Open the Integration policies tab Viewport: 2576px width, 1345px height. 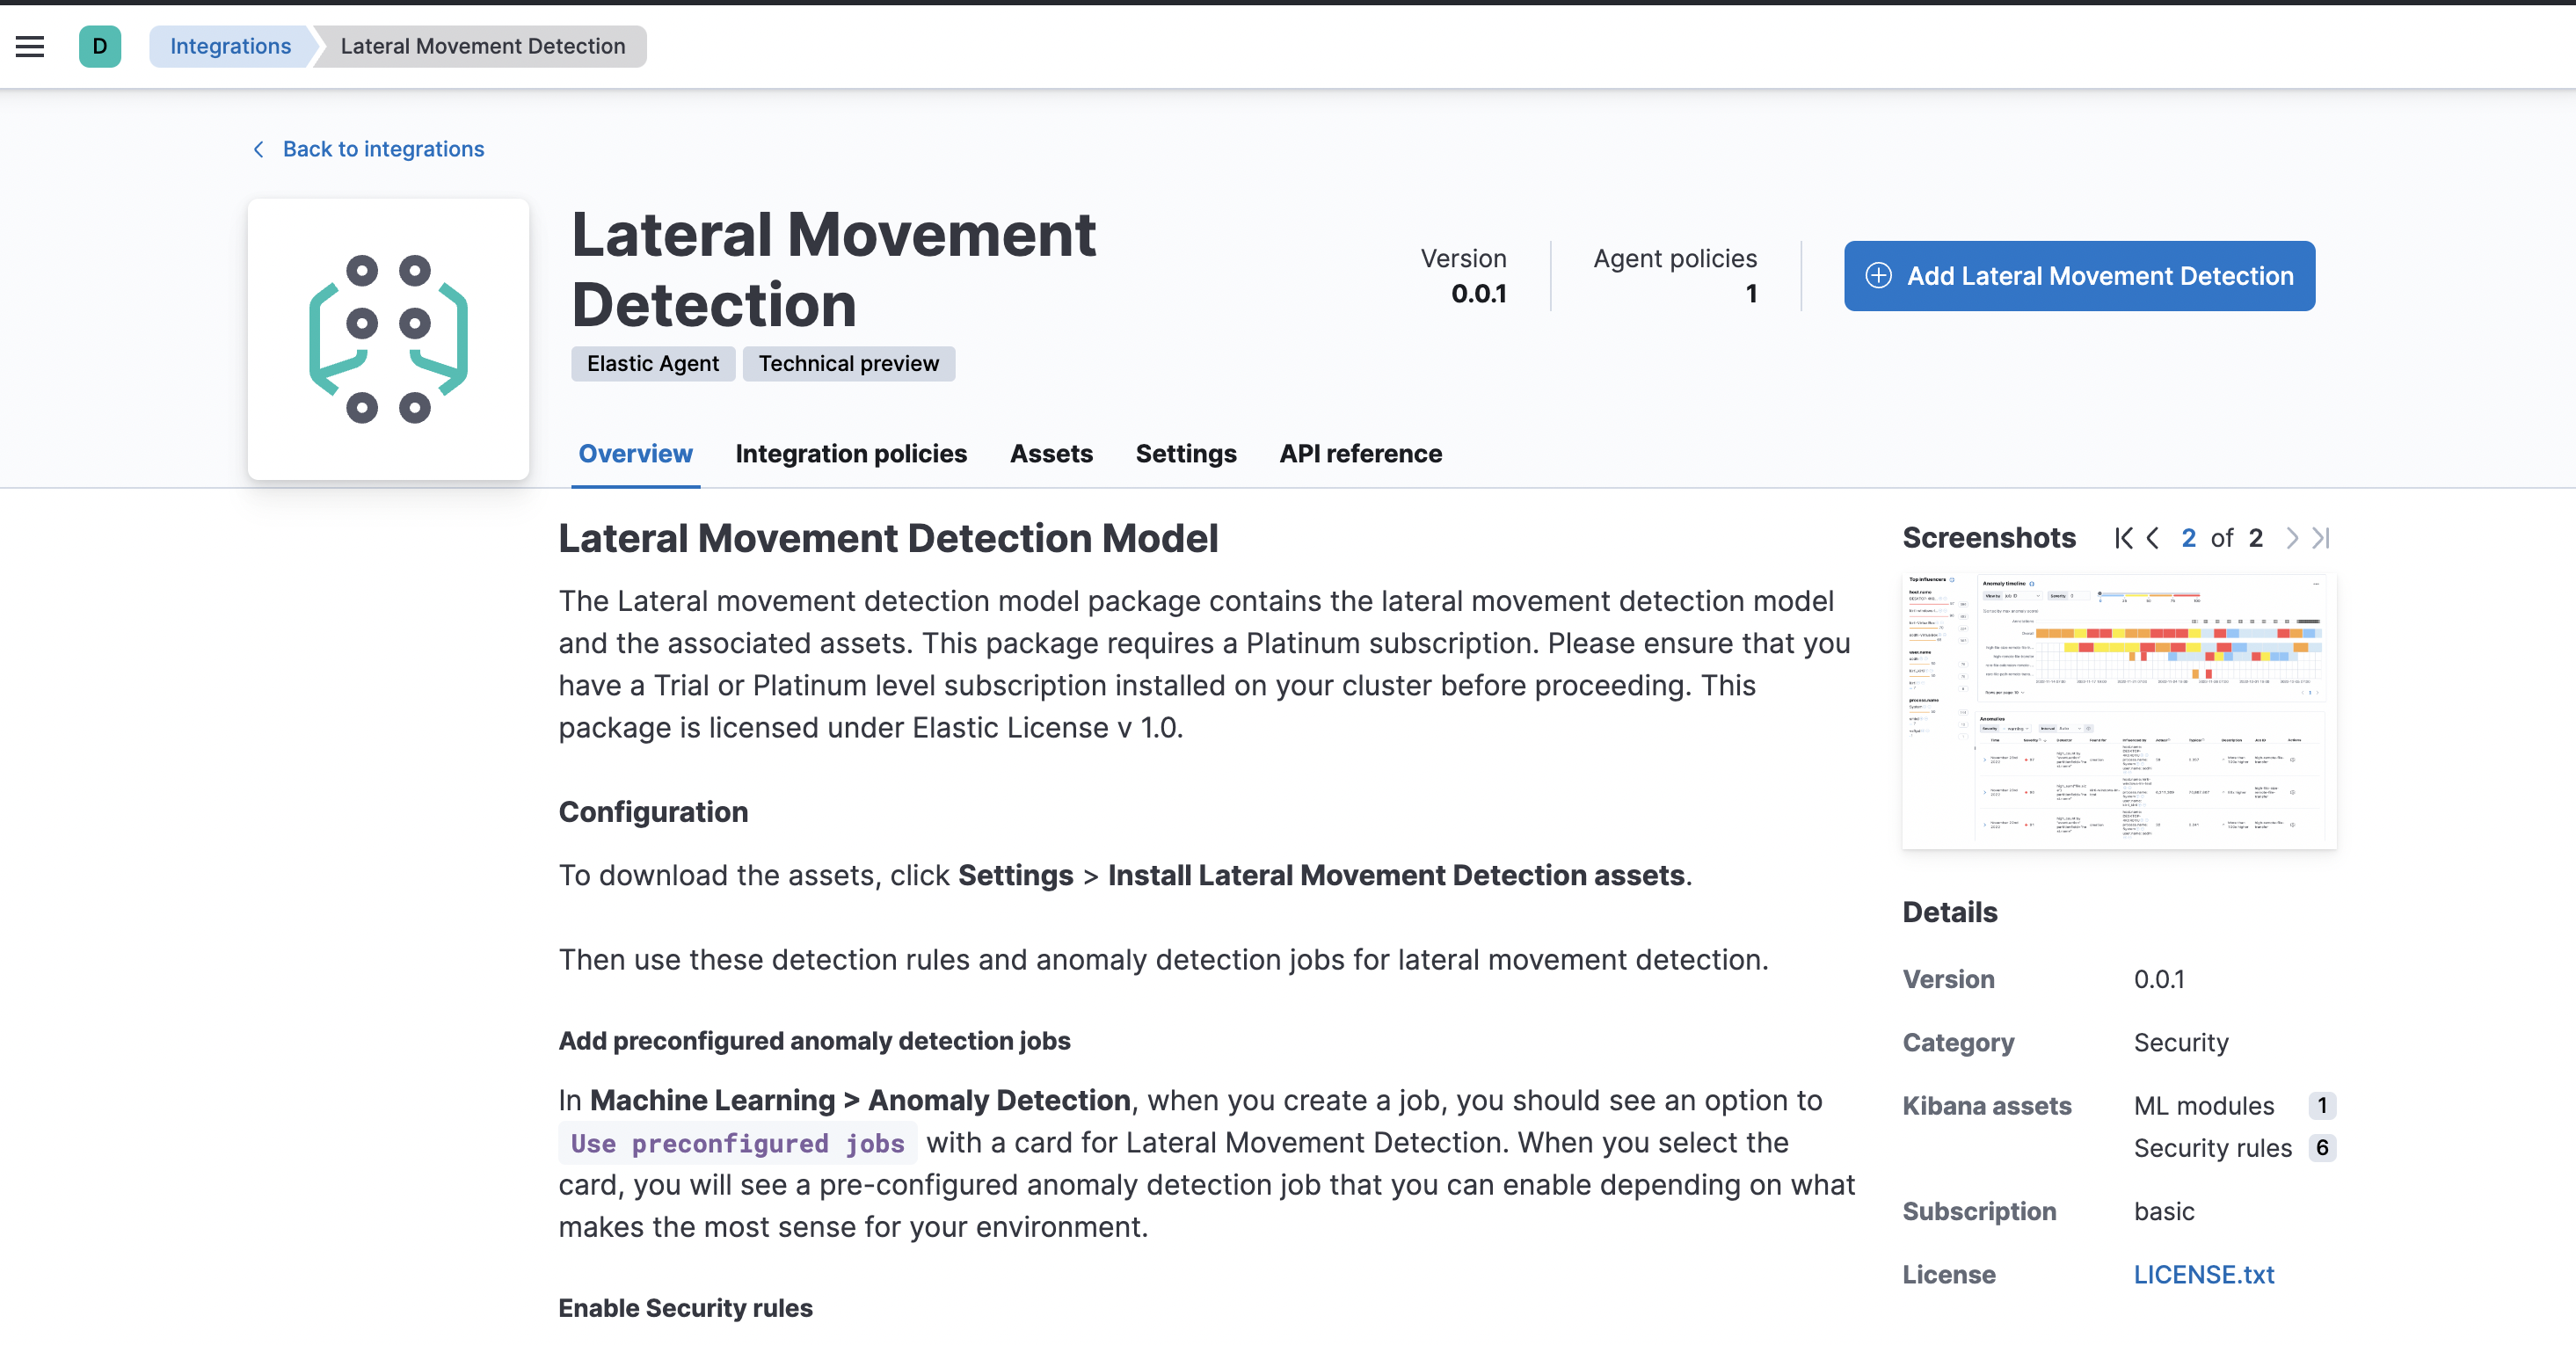pyautogui.click(x=851, y=454)
